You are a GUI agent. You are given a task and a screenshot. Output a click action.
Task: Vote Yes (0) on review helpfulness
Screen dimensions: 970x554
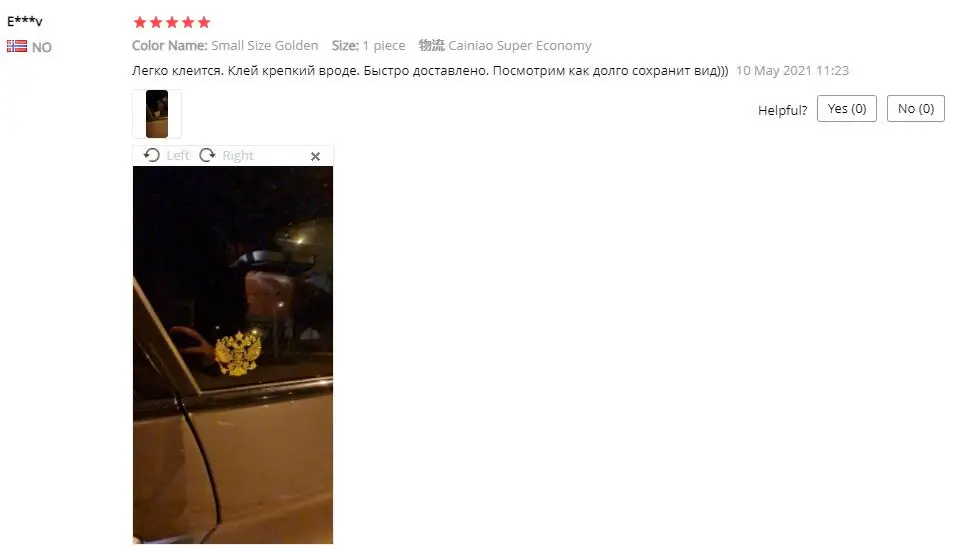click(x=846, y=109)
